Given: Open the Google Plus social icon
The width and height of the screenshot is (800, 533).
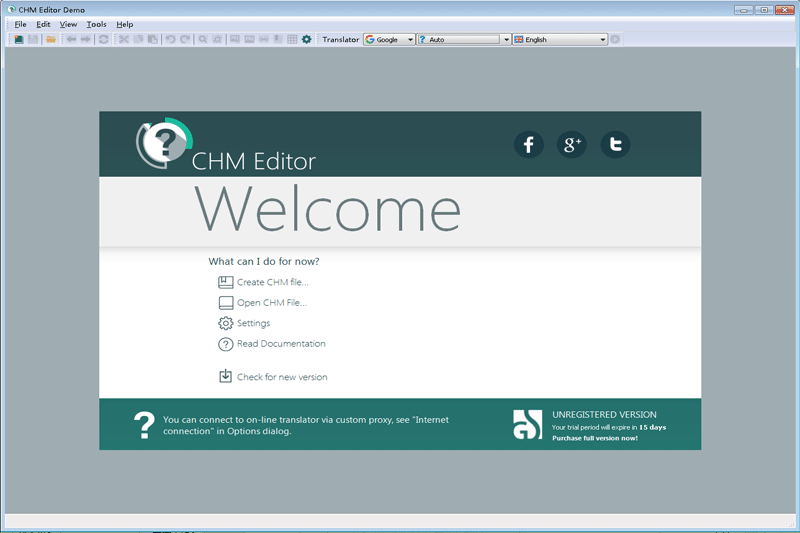Looking at the screenshot, I should 572,144.
